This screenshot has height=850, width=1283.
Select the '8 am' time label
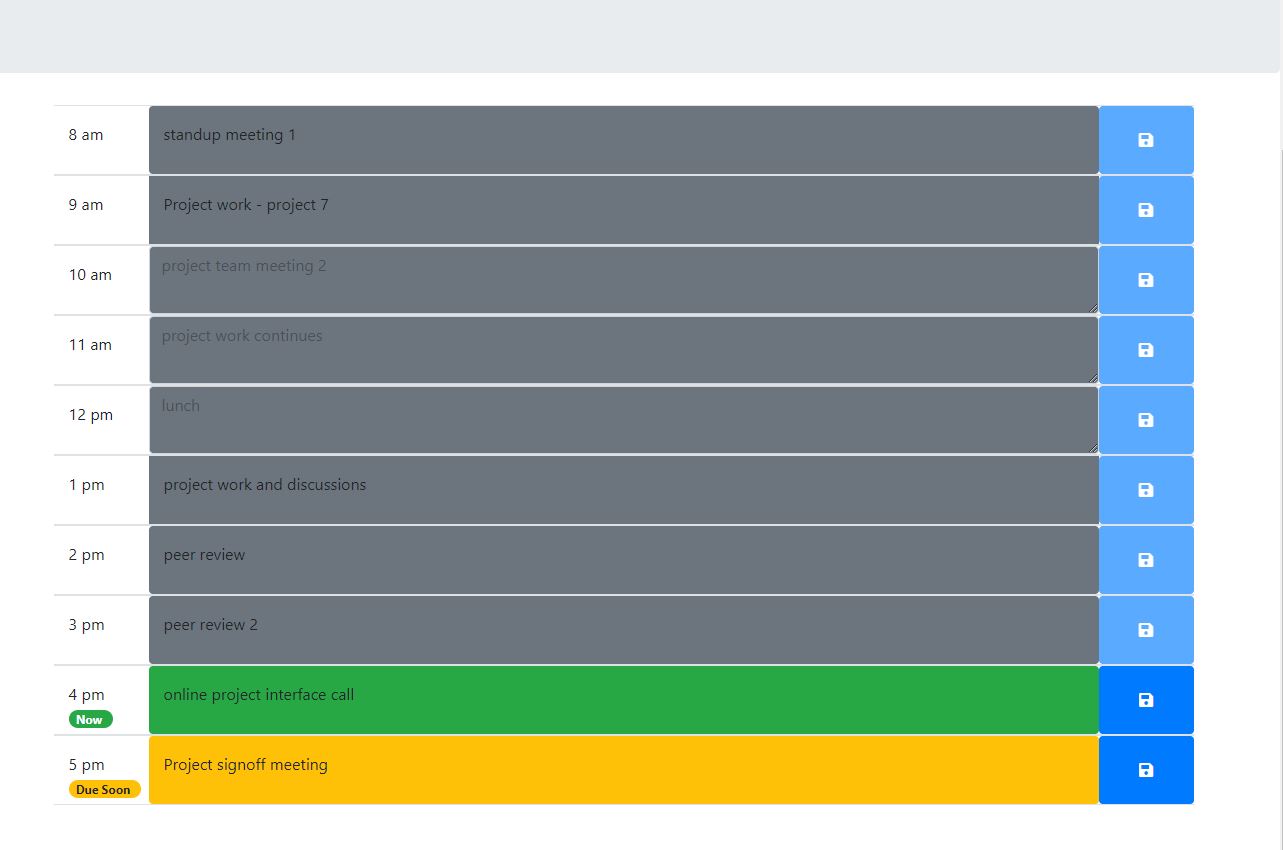click(x=86, y=135)
